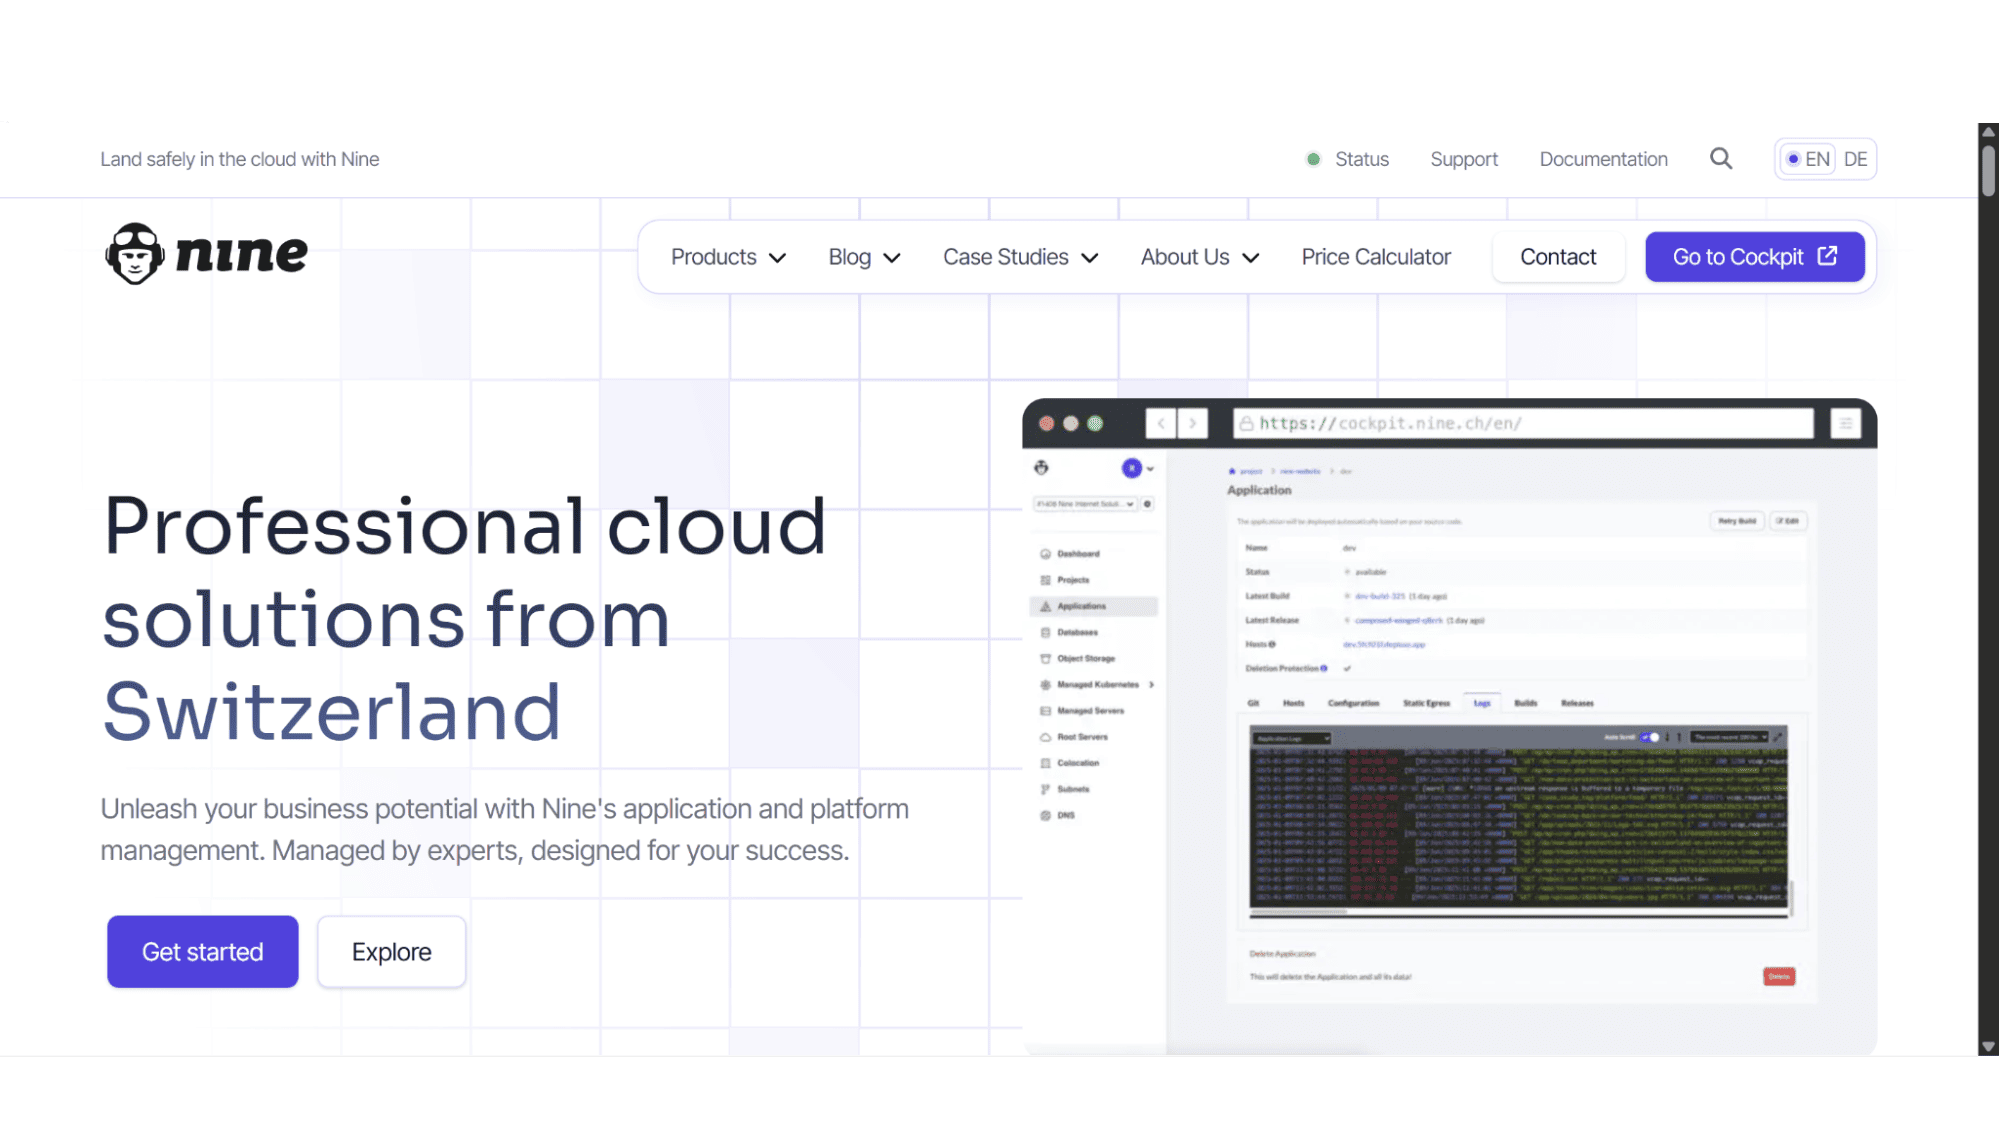Select the Applications icon in the cockpit sidebar
The height and width of the screenshot is (1125, 1999).
[1045, 606]
